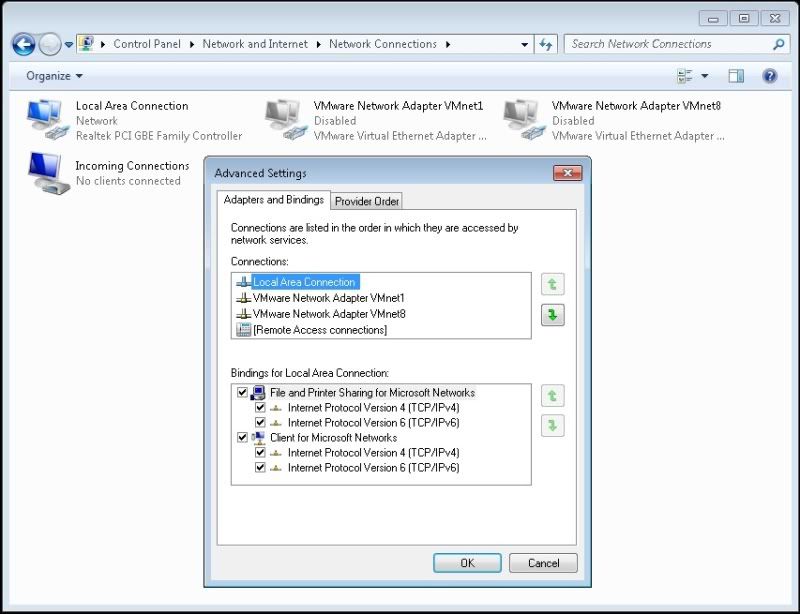The height and width of the screenshot is (614, 800).
Task: Switch to the Adapters and Bindings tab
Action: click(x=273, y=200)
